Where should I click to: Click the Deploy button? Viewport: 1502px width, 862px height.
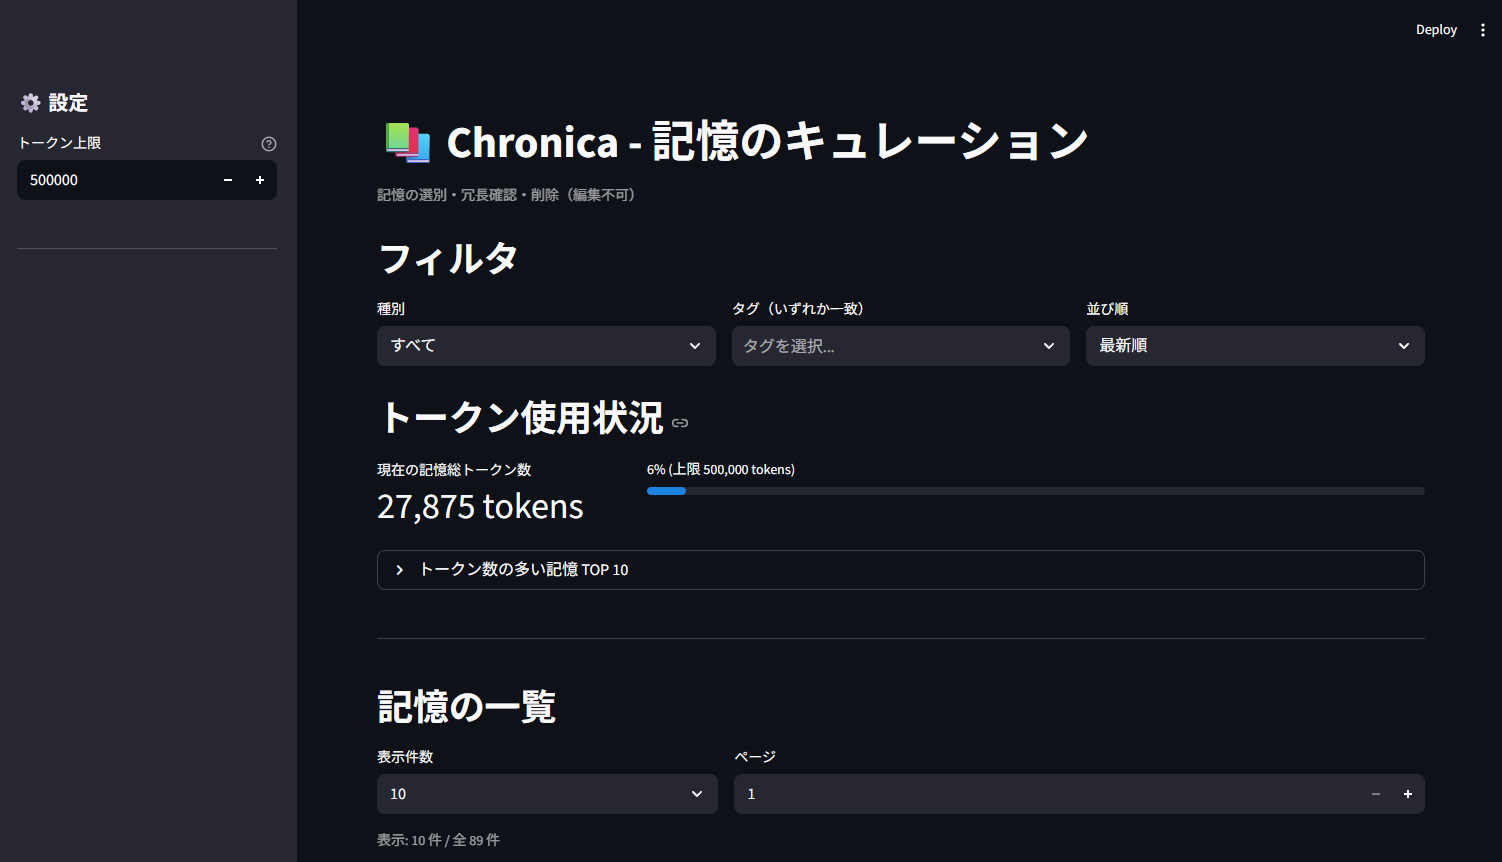(1436, 29)
